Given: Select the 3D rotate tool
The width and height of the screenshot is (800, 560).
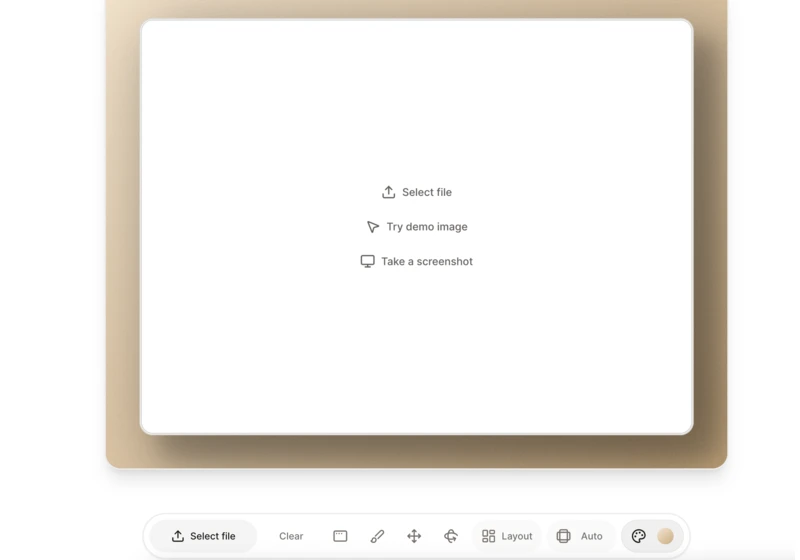Looking at the screenshot, I should click(451, 536).
